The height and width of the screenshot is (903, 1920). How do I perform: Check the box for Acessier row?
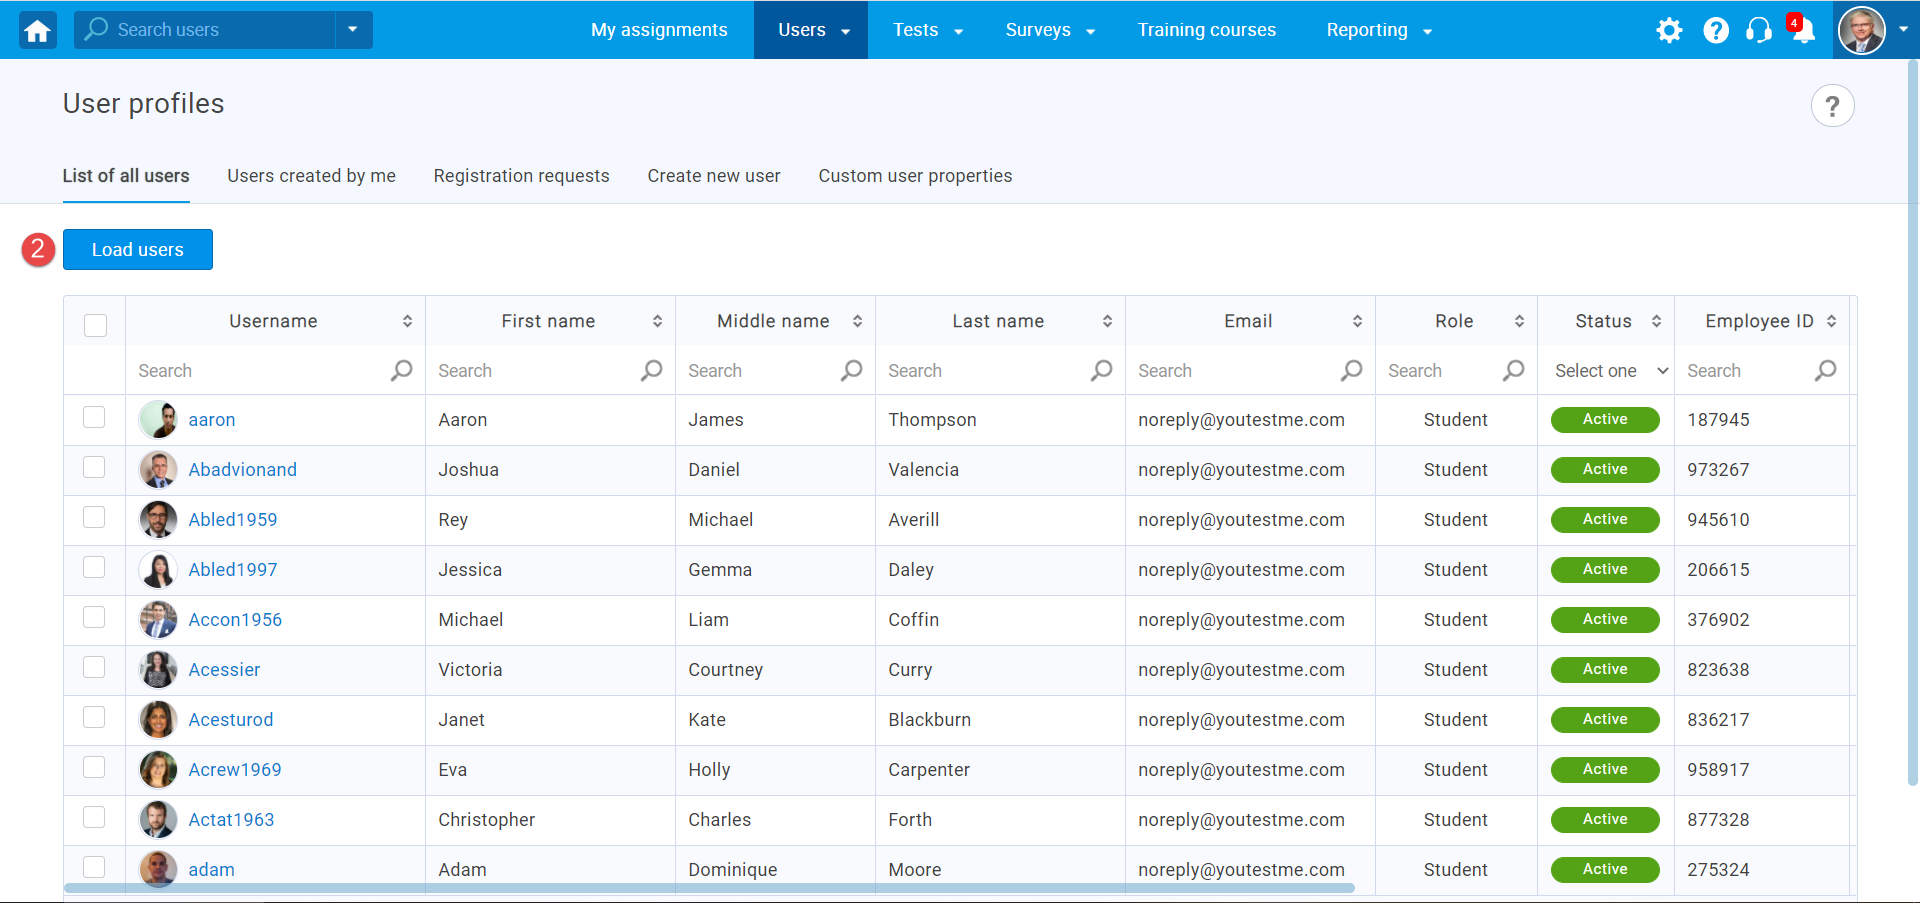[94, 667]
